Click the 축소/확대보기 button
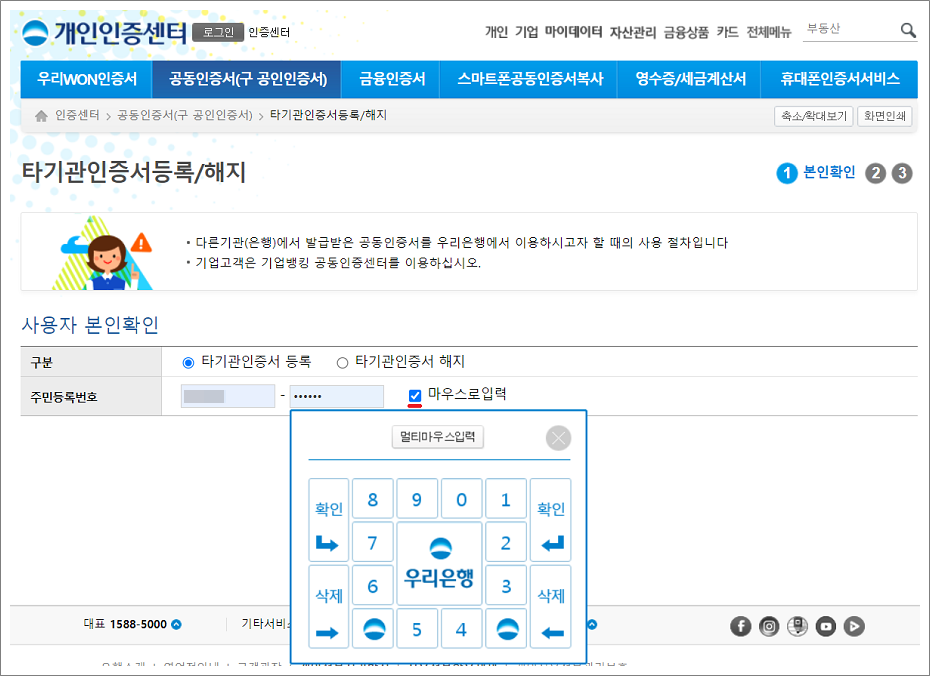This screenshot has height=676, width=930. (814, 116)
